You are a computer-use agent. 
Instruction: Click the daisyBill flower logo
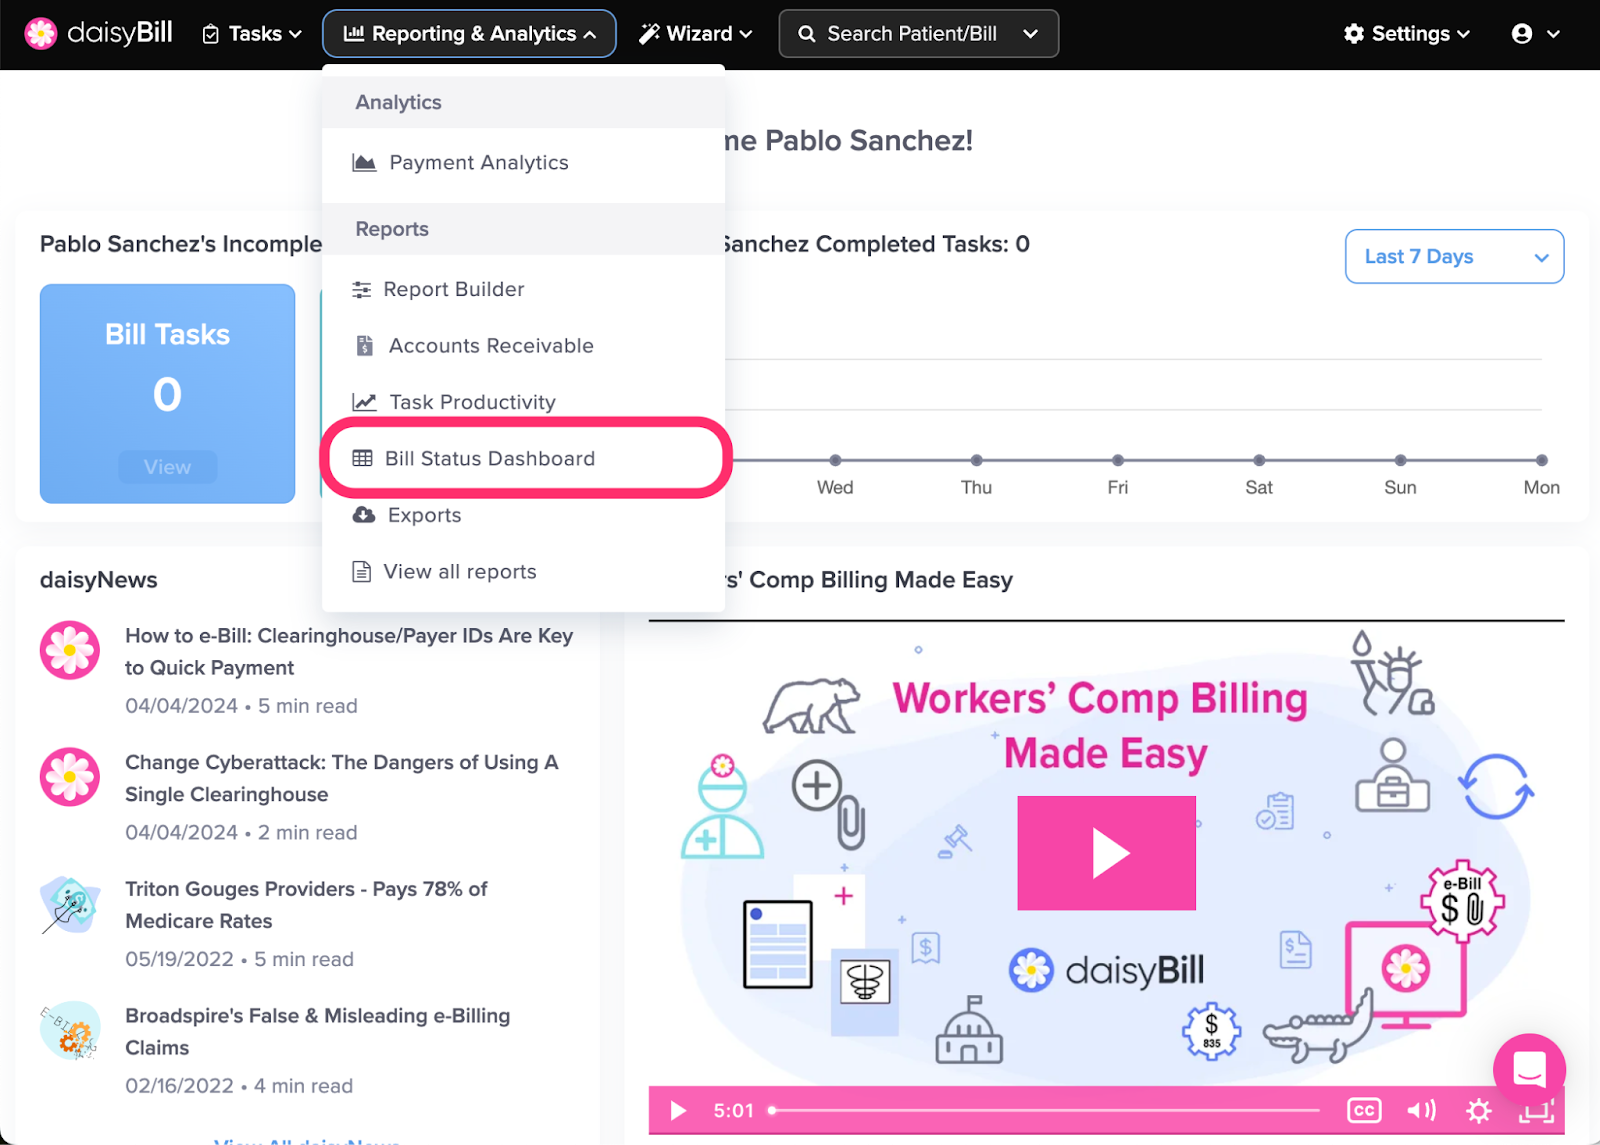click(x=40, y=33)
